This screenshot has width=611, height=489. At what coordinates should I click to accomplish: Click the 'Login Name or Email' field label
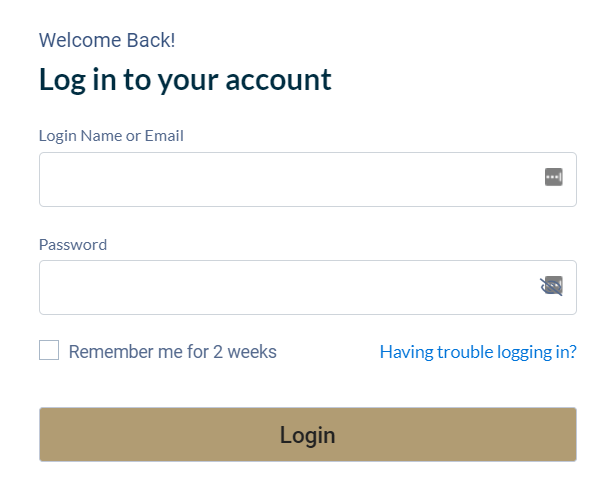[111, 136]
